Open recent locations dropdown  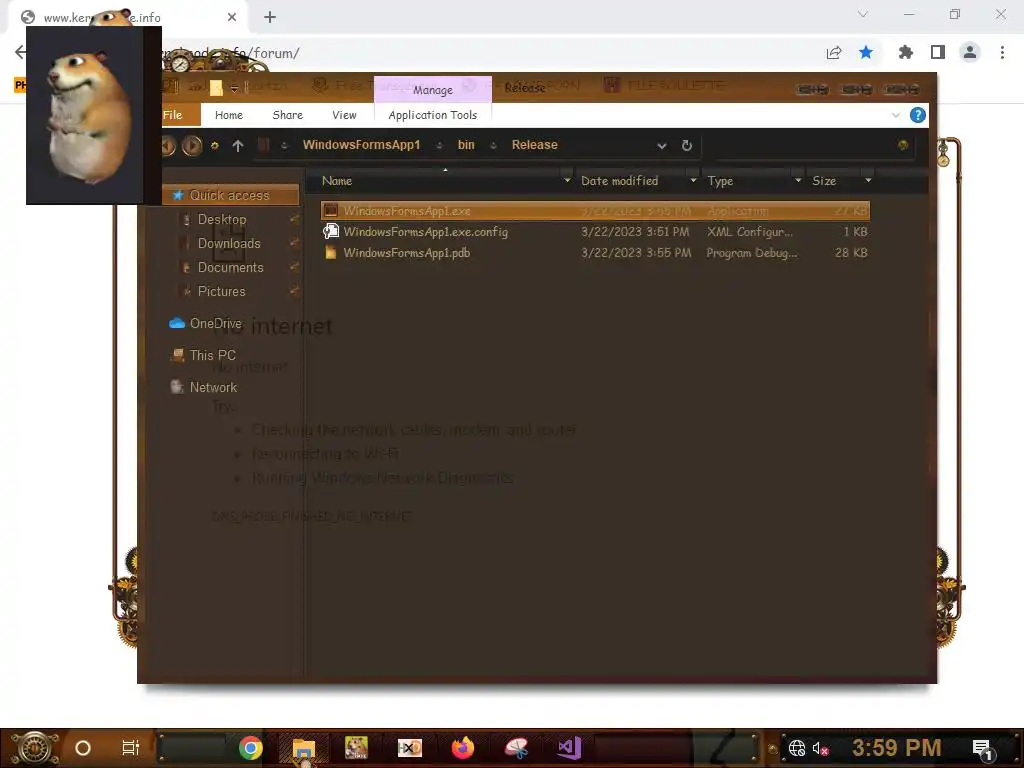tap(214, 146)
